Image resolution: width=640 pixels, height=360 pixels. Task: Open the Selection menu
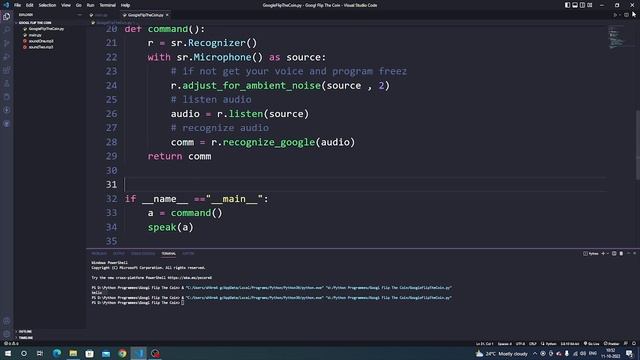click(47, 5)
